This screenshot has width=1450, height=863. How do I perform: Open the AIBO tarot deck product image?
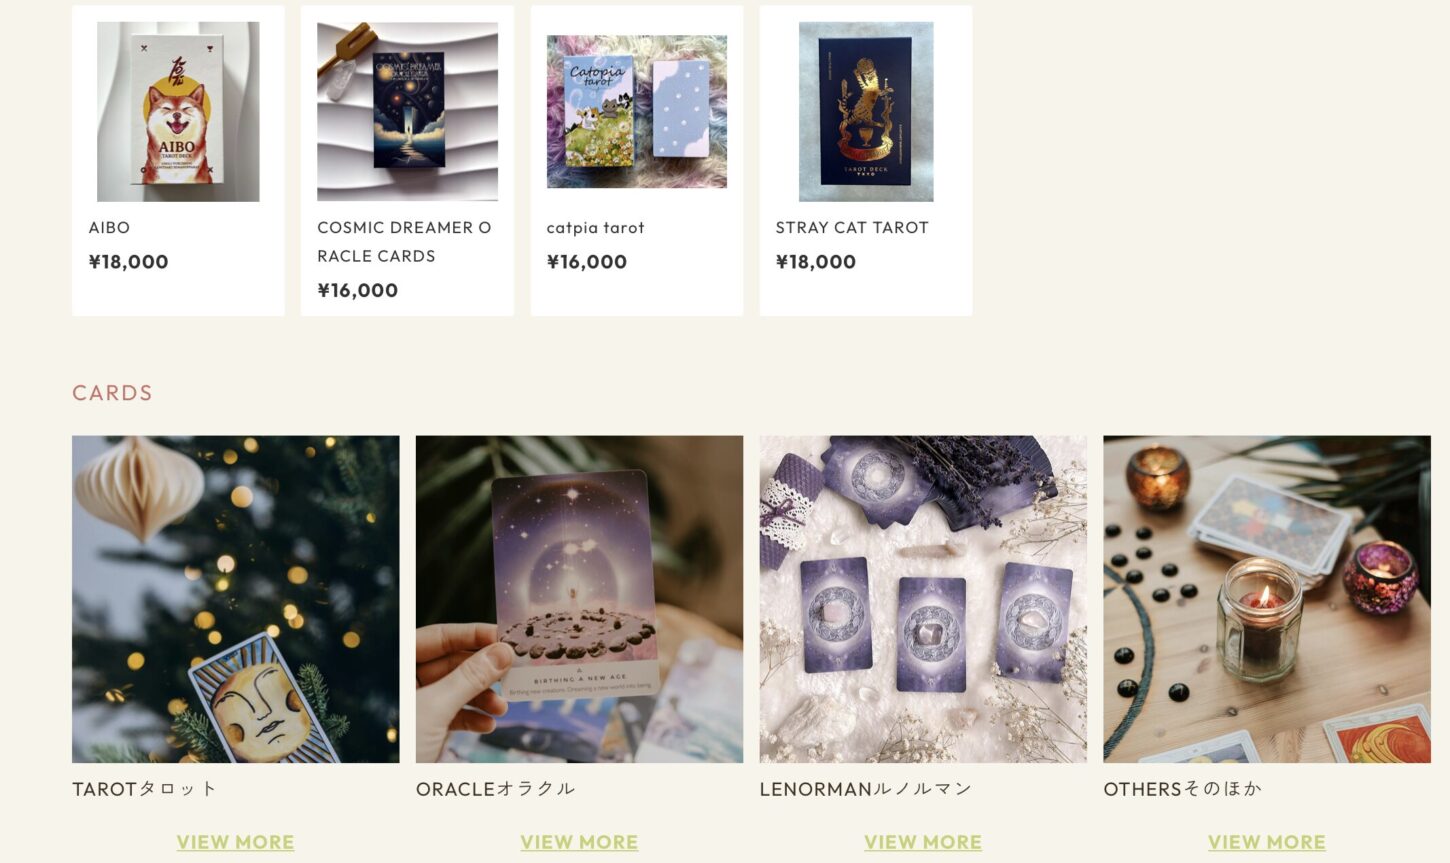point(178,111)
